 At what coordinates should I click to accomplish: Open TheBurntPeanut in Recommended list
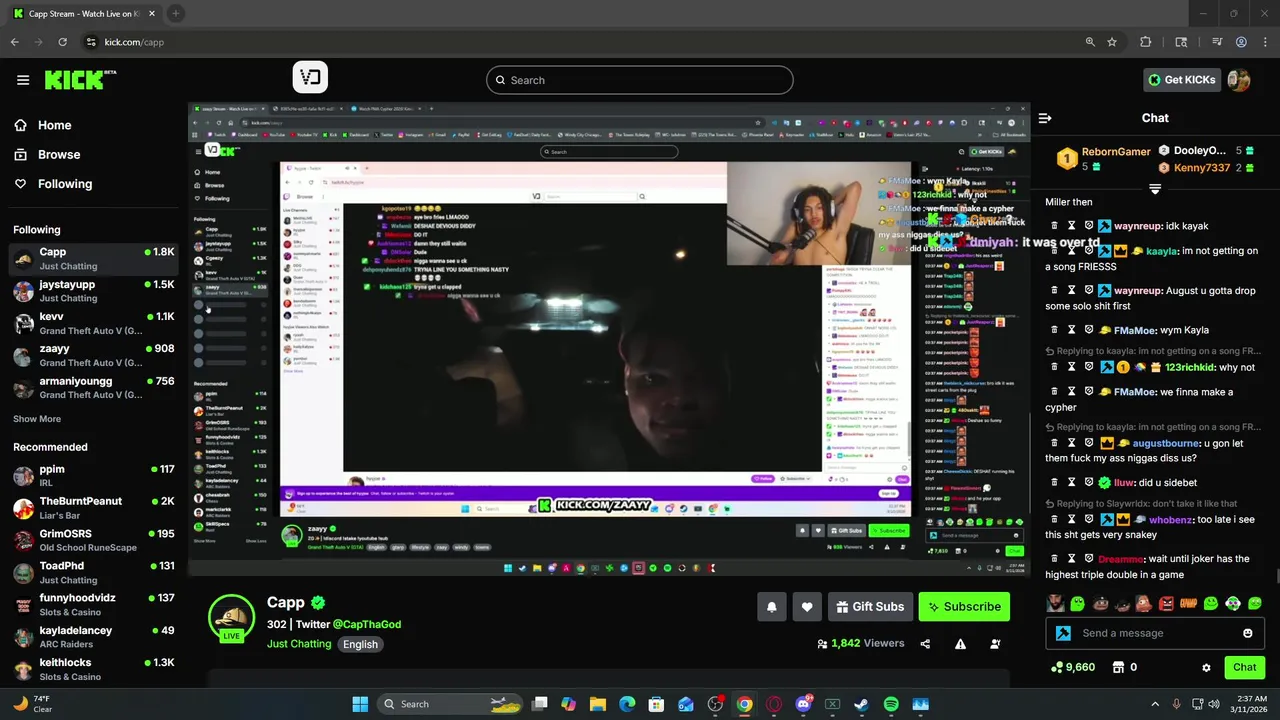94,508
